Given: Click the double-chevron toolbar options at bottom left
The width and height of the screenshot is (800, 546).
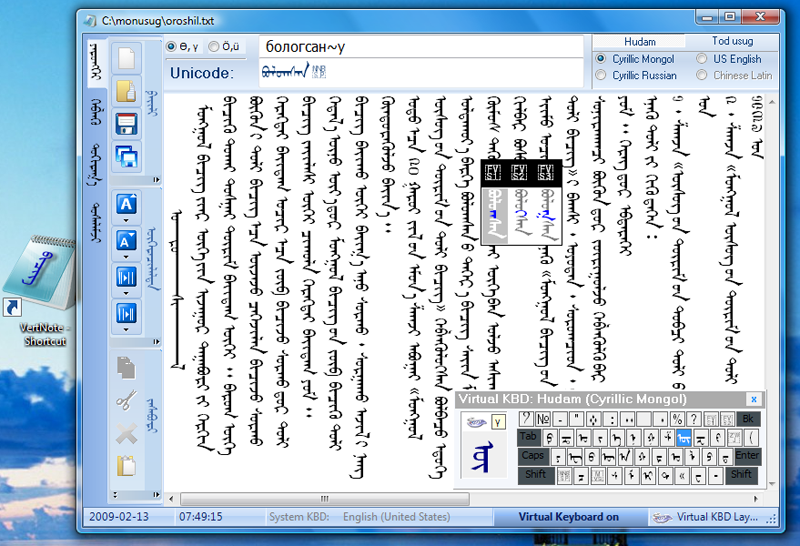Looking at the screenshot, I should click(x=115, y=494).
